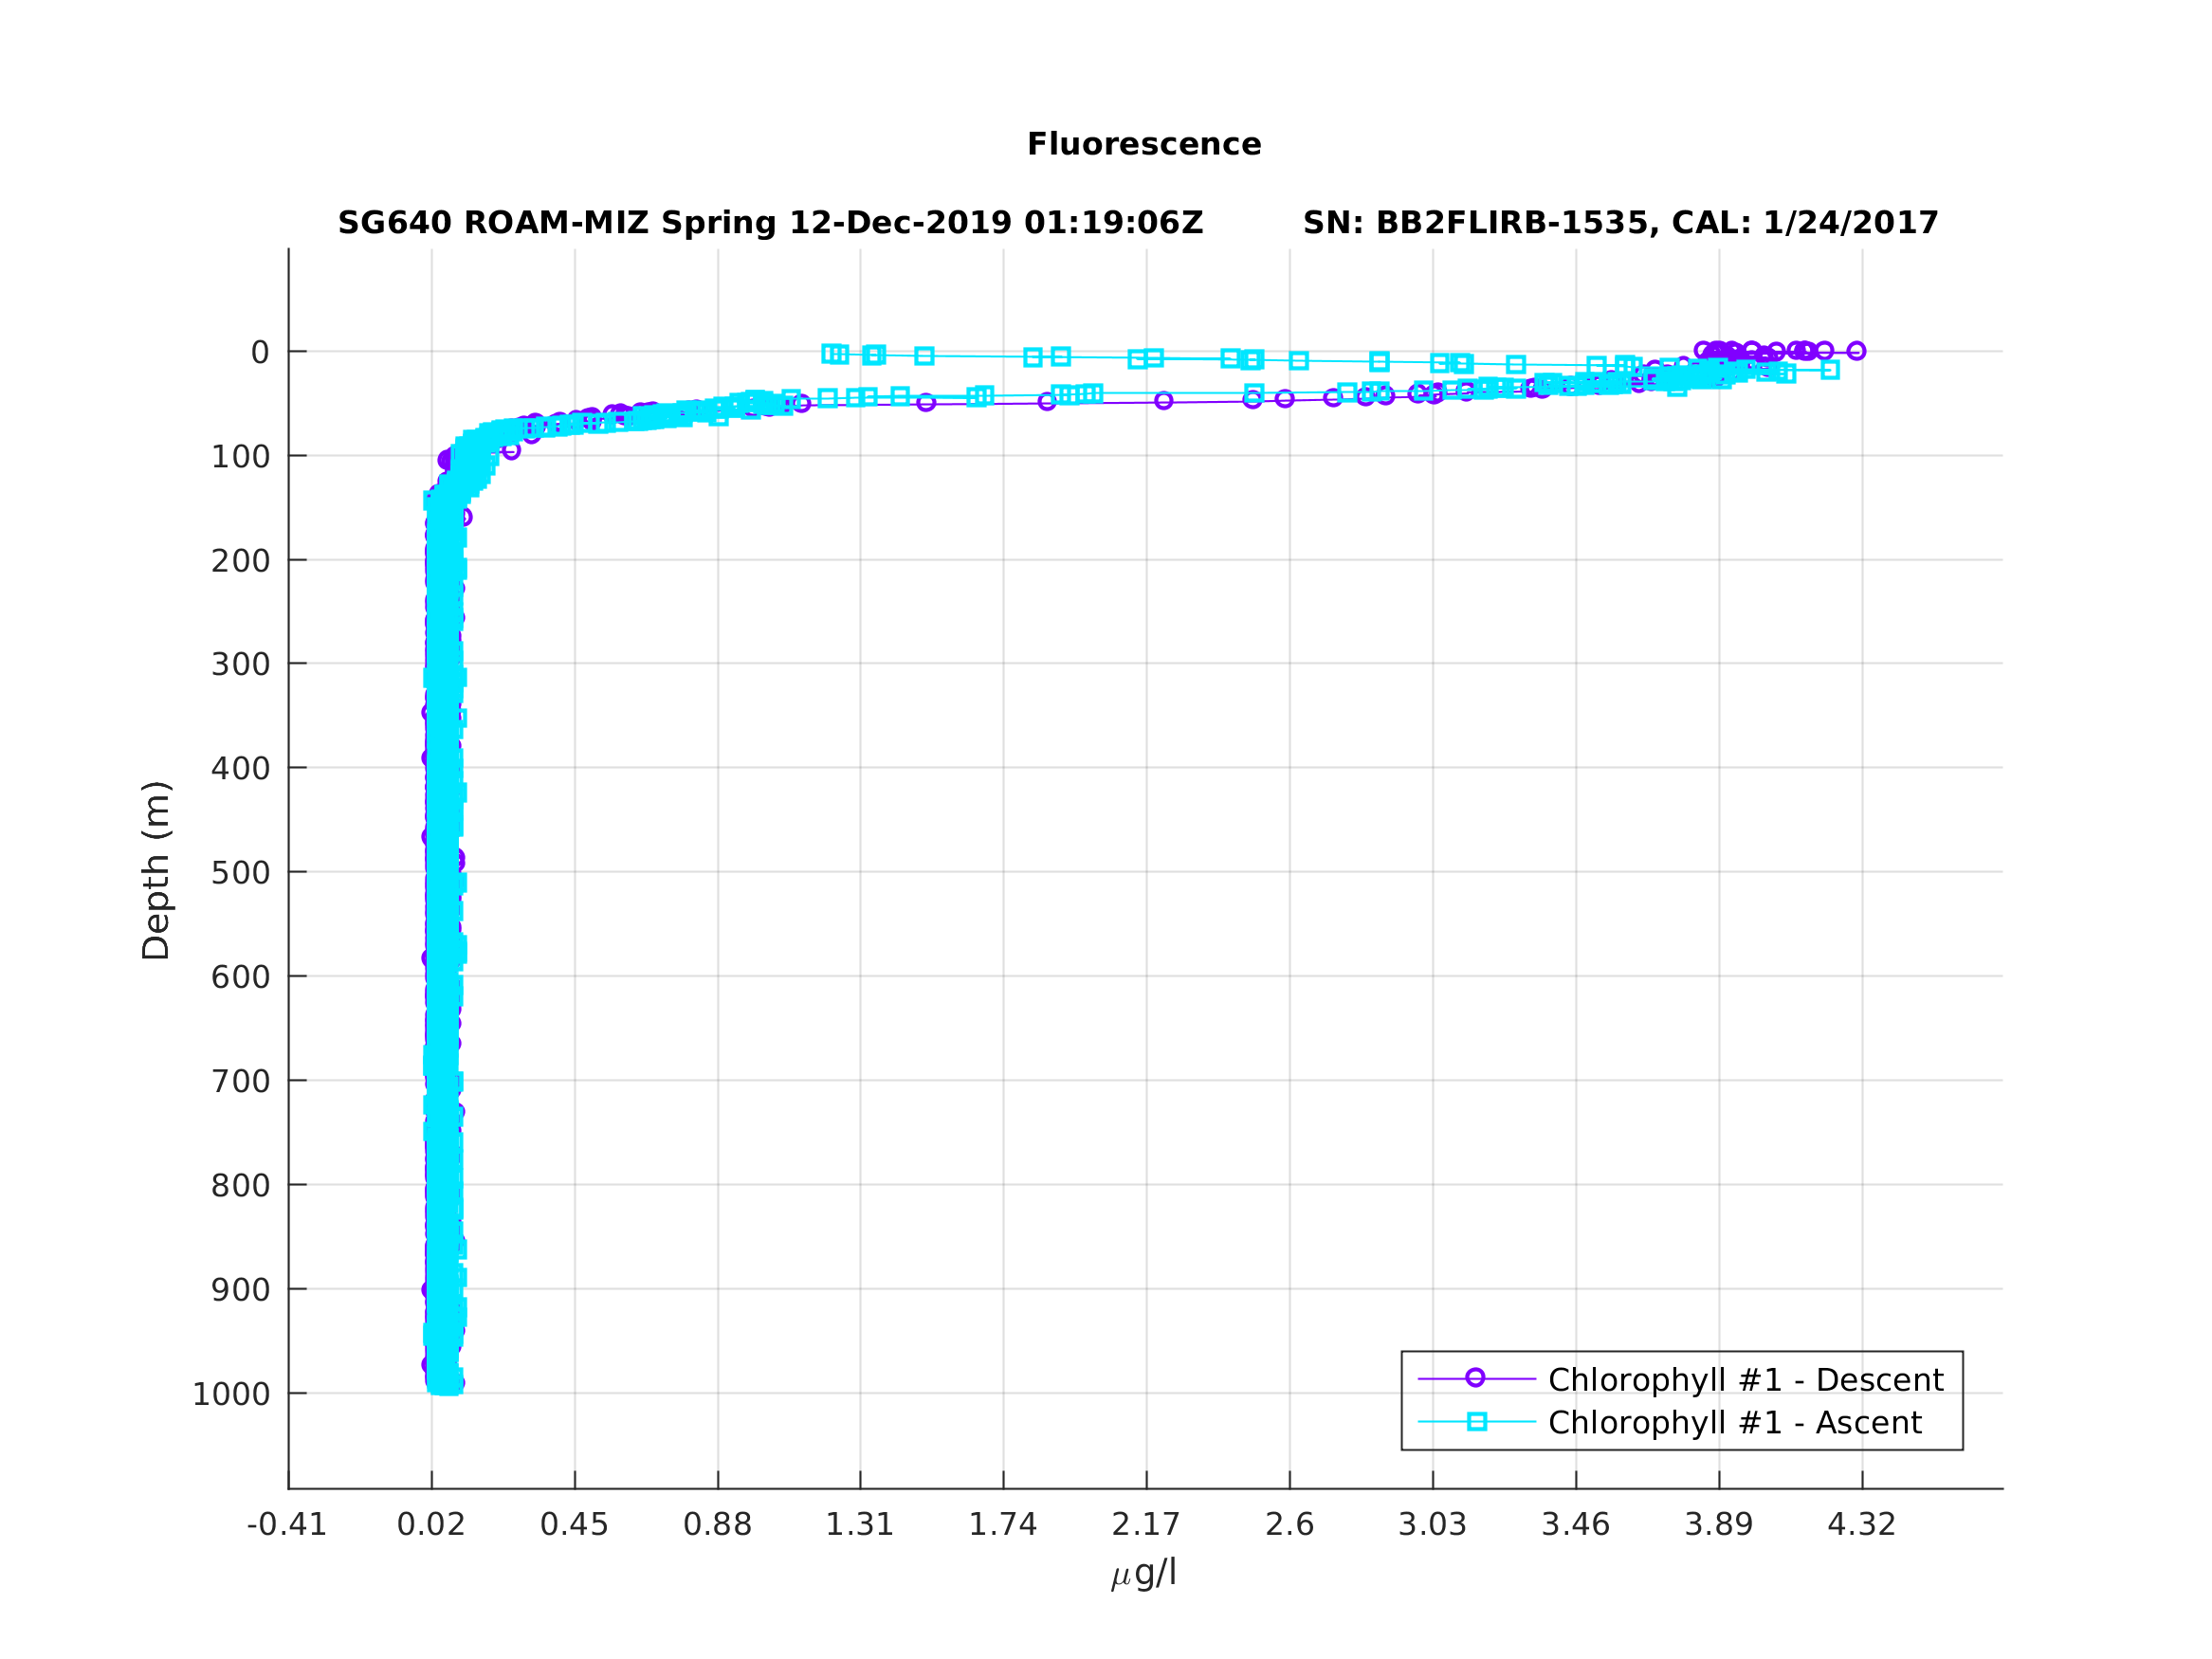The height and width of the screenshot is (1659, 2212).
Task: Click the x-axis tick label '-0.41'
Action: pyautogui.click(x=287, y=1525)
